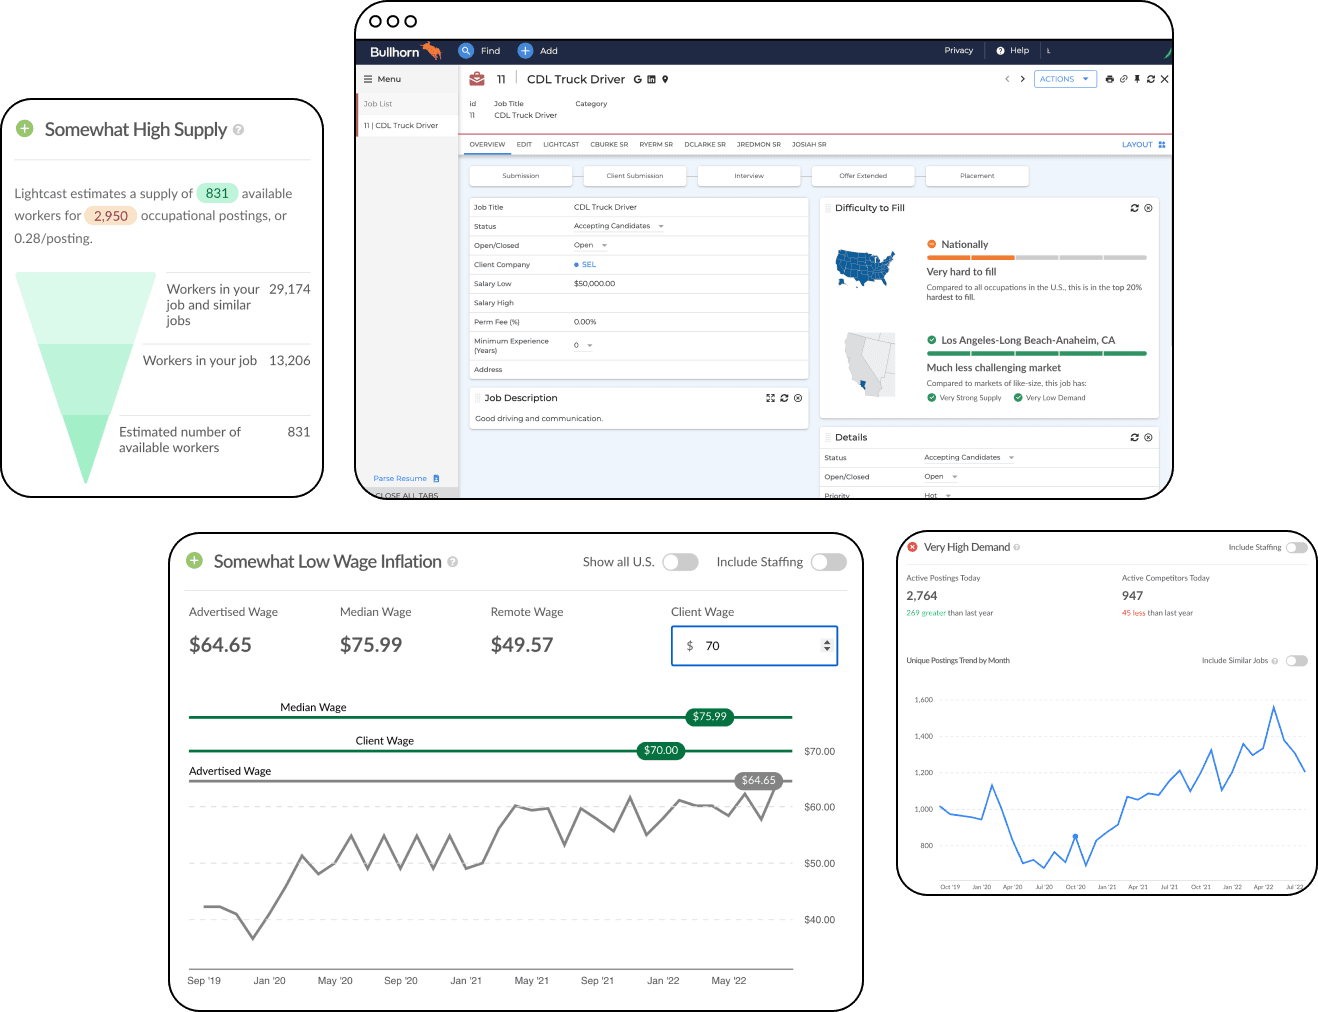This screenshot has width=1318, height=1012.
Task: Click green plus icon beside Wage Inflation title
Action: coord(195,561)
